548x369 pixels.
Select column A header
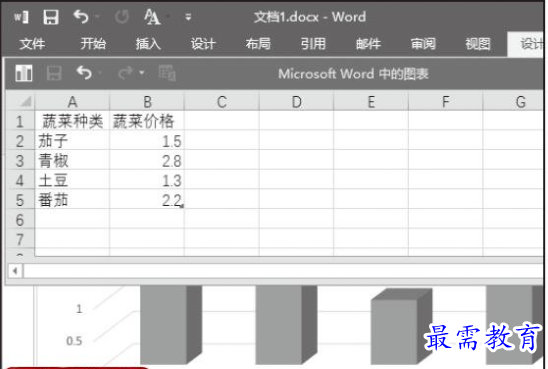click(x=72, y=102)
